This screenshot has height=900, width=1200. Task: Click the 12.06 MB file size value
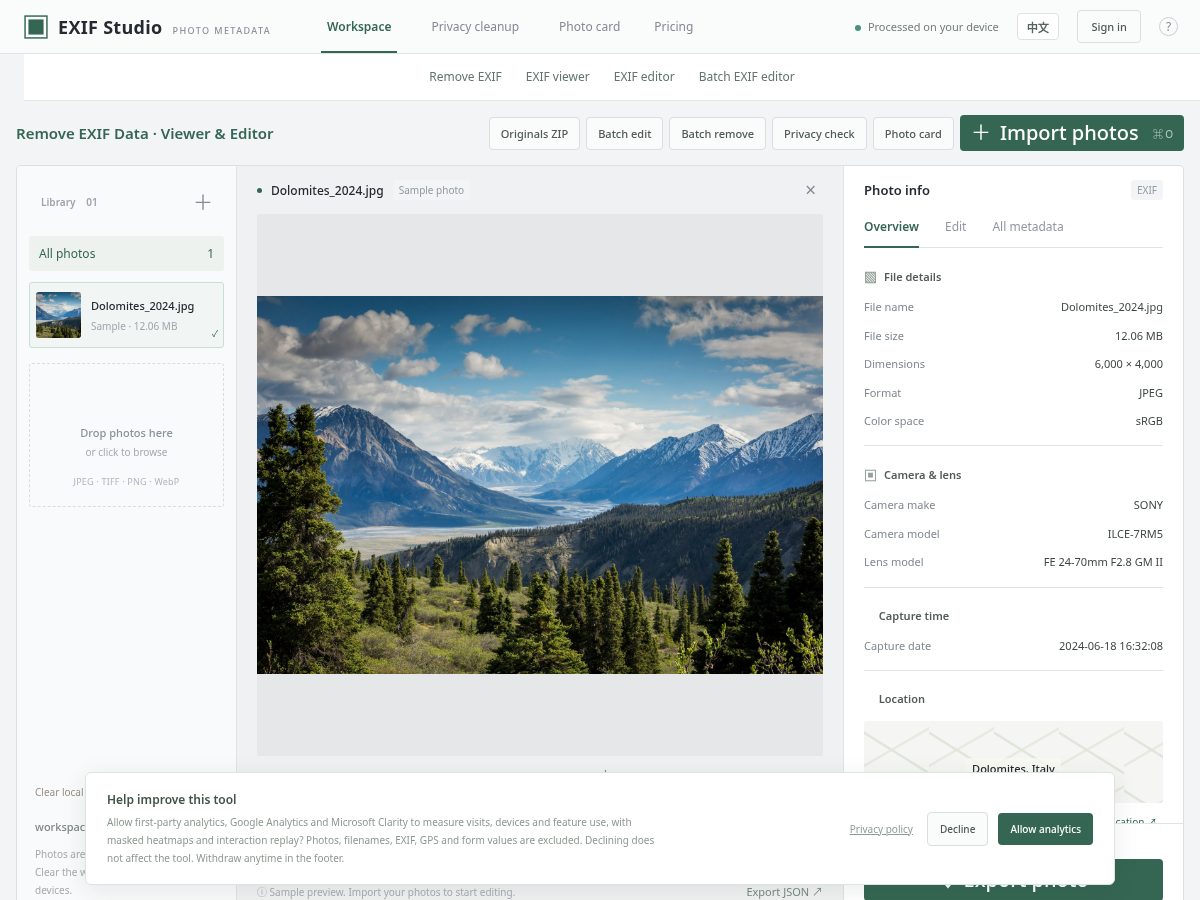coord(1139,336)
